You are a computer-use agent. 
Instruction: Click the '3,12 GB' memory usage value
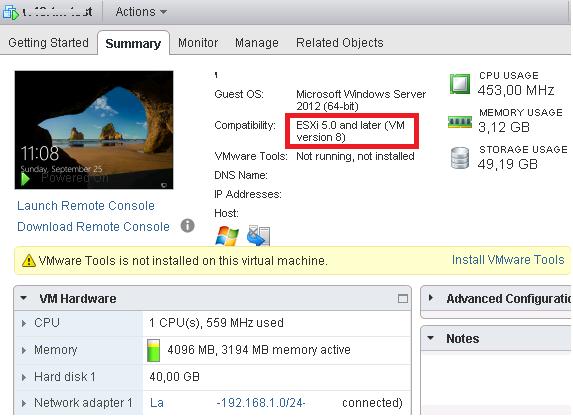coord(504,127)
